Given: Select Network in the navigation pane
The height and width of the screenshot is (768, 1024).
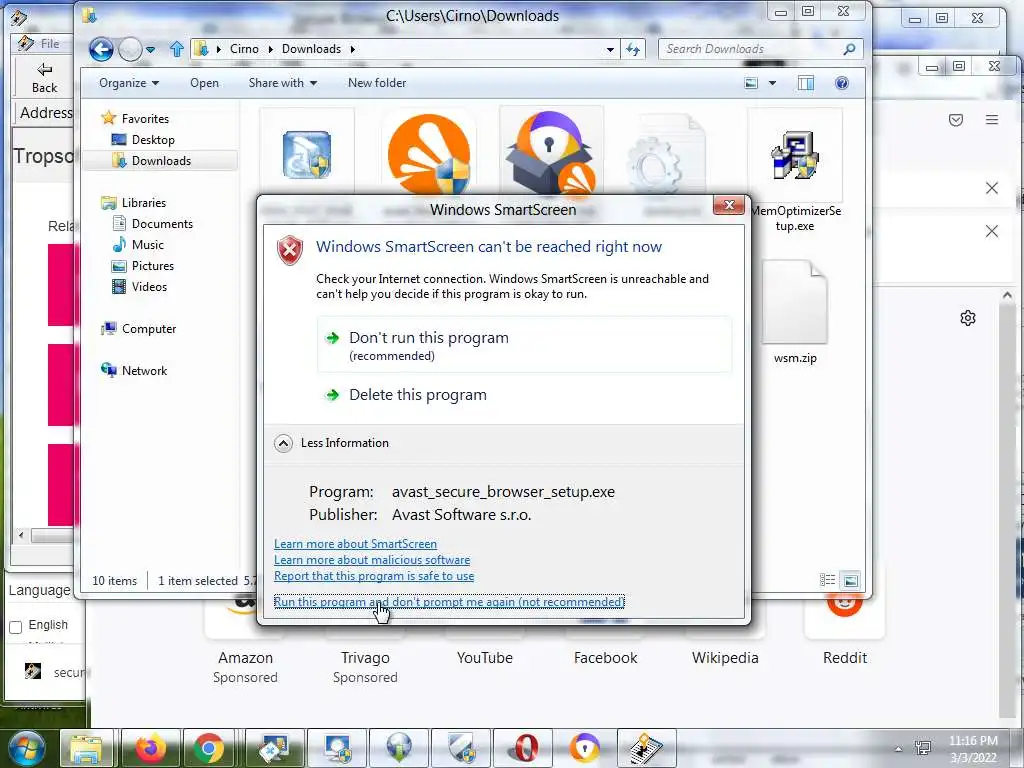Looking at the screenshot, I should (x=144, y=370).
